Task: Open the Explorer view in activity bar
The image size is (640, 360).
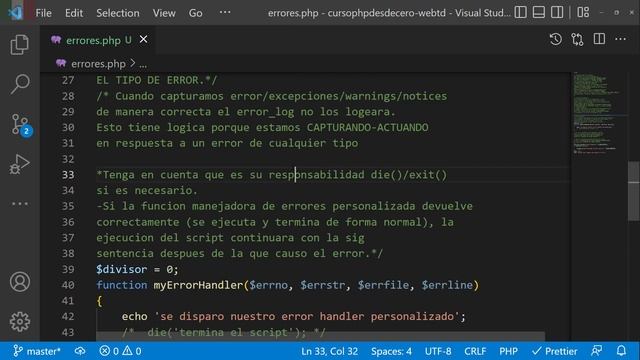Action: 19,44
